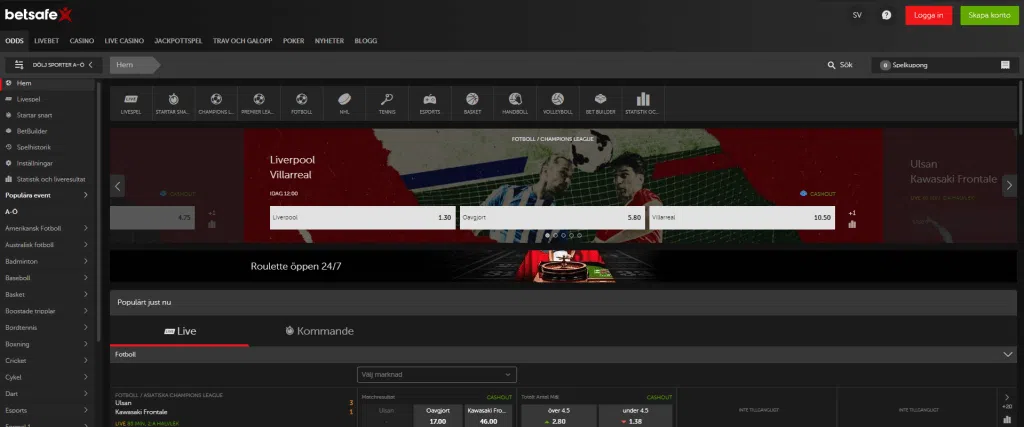This screenshot has width=1024, height=427.
Task: Click the Logga in button
Action: (x=929, y=15)
